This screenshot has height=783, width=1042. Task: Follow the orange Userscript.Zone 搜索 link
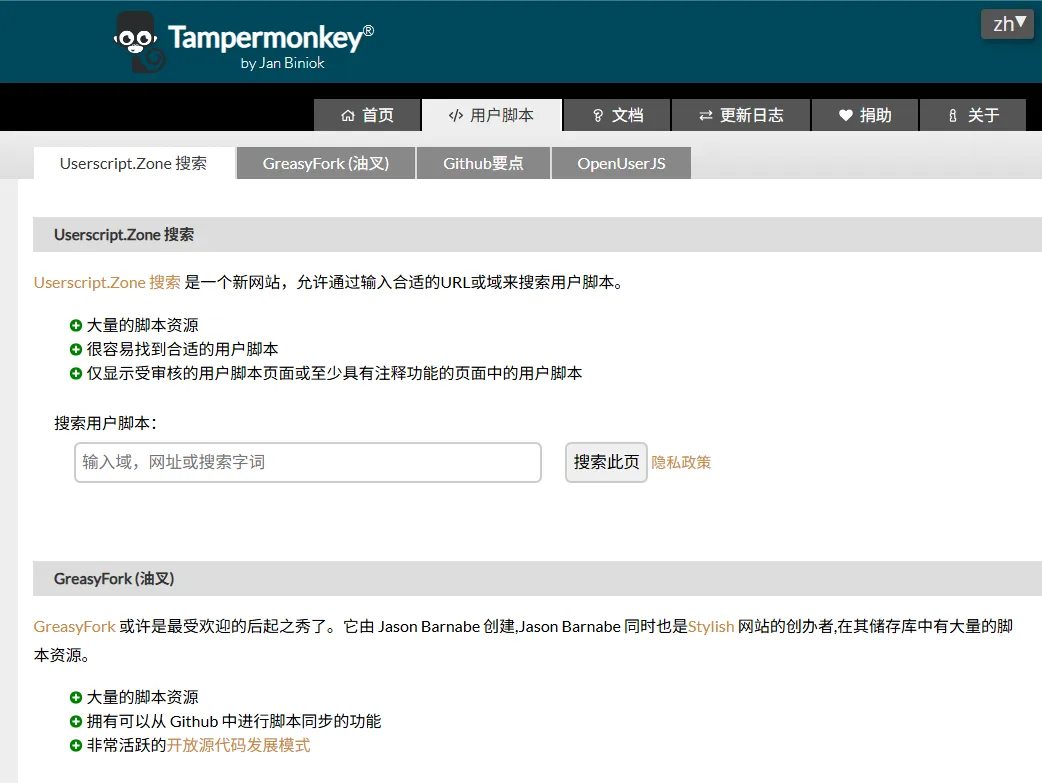[107, 282]
